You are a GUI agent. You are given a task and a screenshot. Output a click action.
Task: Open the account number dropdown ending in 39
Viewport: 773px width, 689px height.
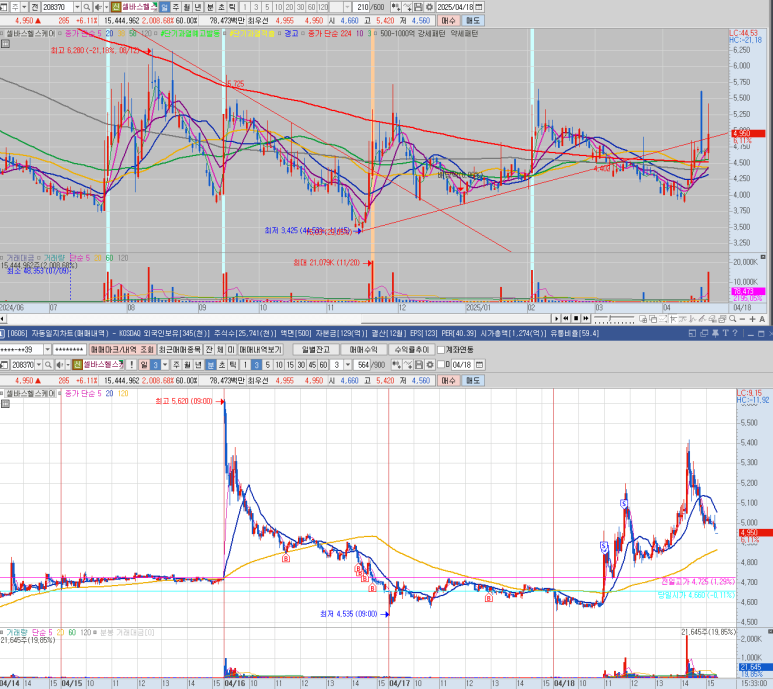(x=47, y=350)
